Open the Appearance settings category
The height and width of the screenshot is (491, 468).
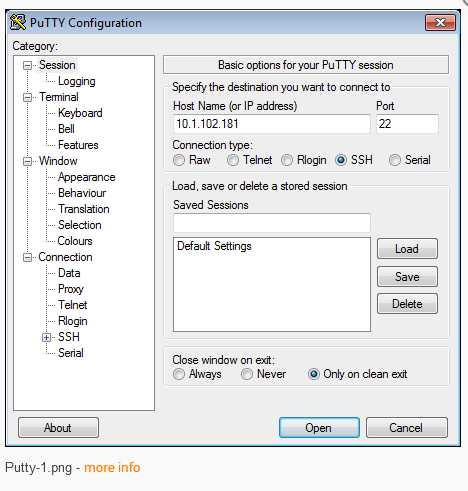pos(86,177)
